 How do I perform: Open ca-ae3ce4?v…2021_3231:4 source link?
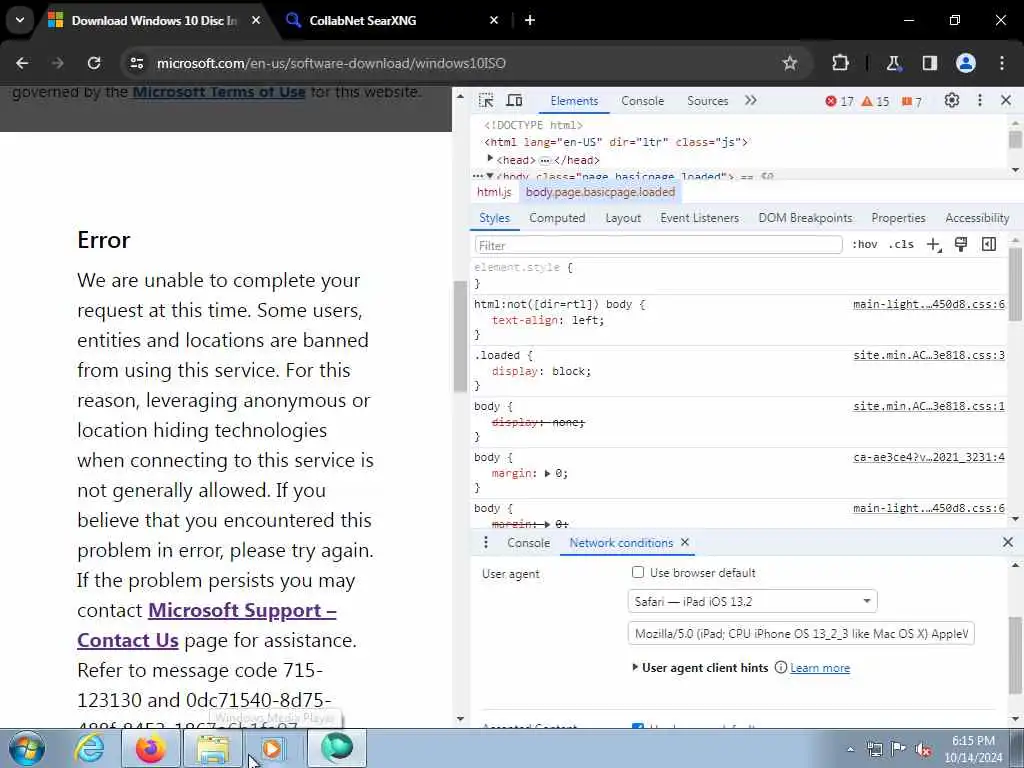point(929,457)
